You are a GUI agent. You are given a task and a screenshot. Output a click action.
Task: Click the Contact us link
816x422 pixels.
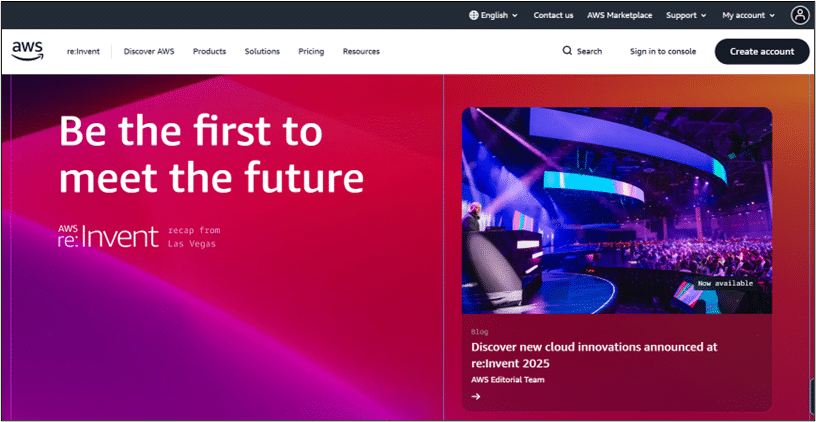point(553,15)
